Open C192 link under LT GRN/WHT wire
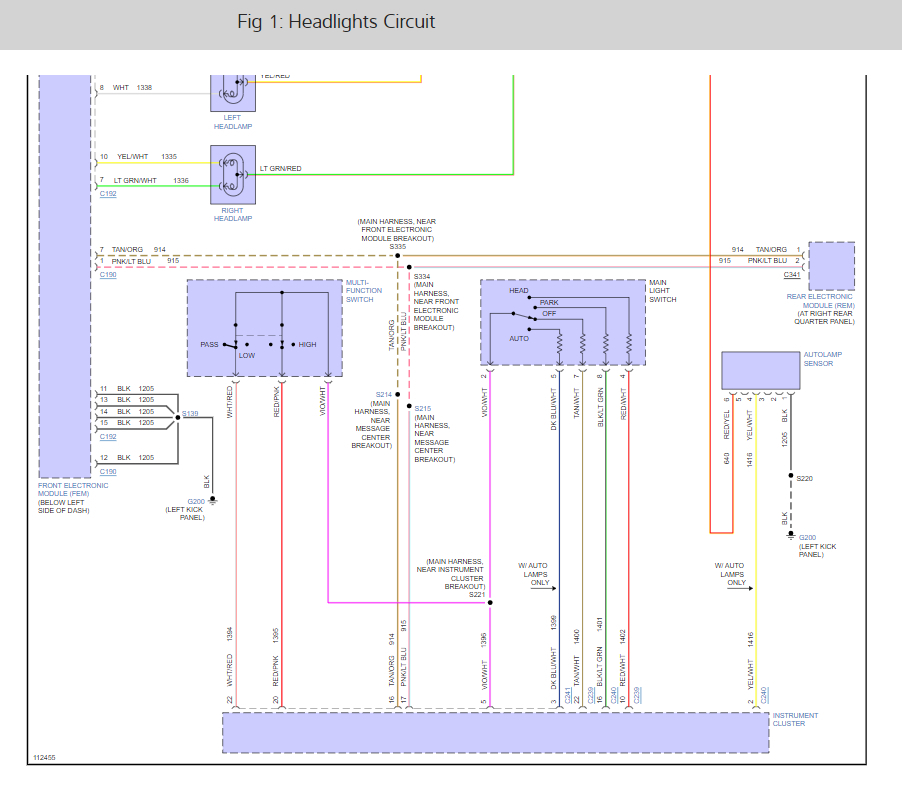 pos(108,194)
